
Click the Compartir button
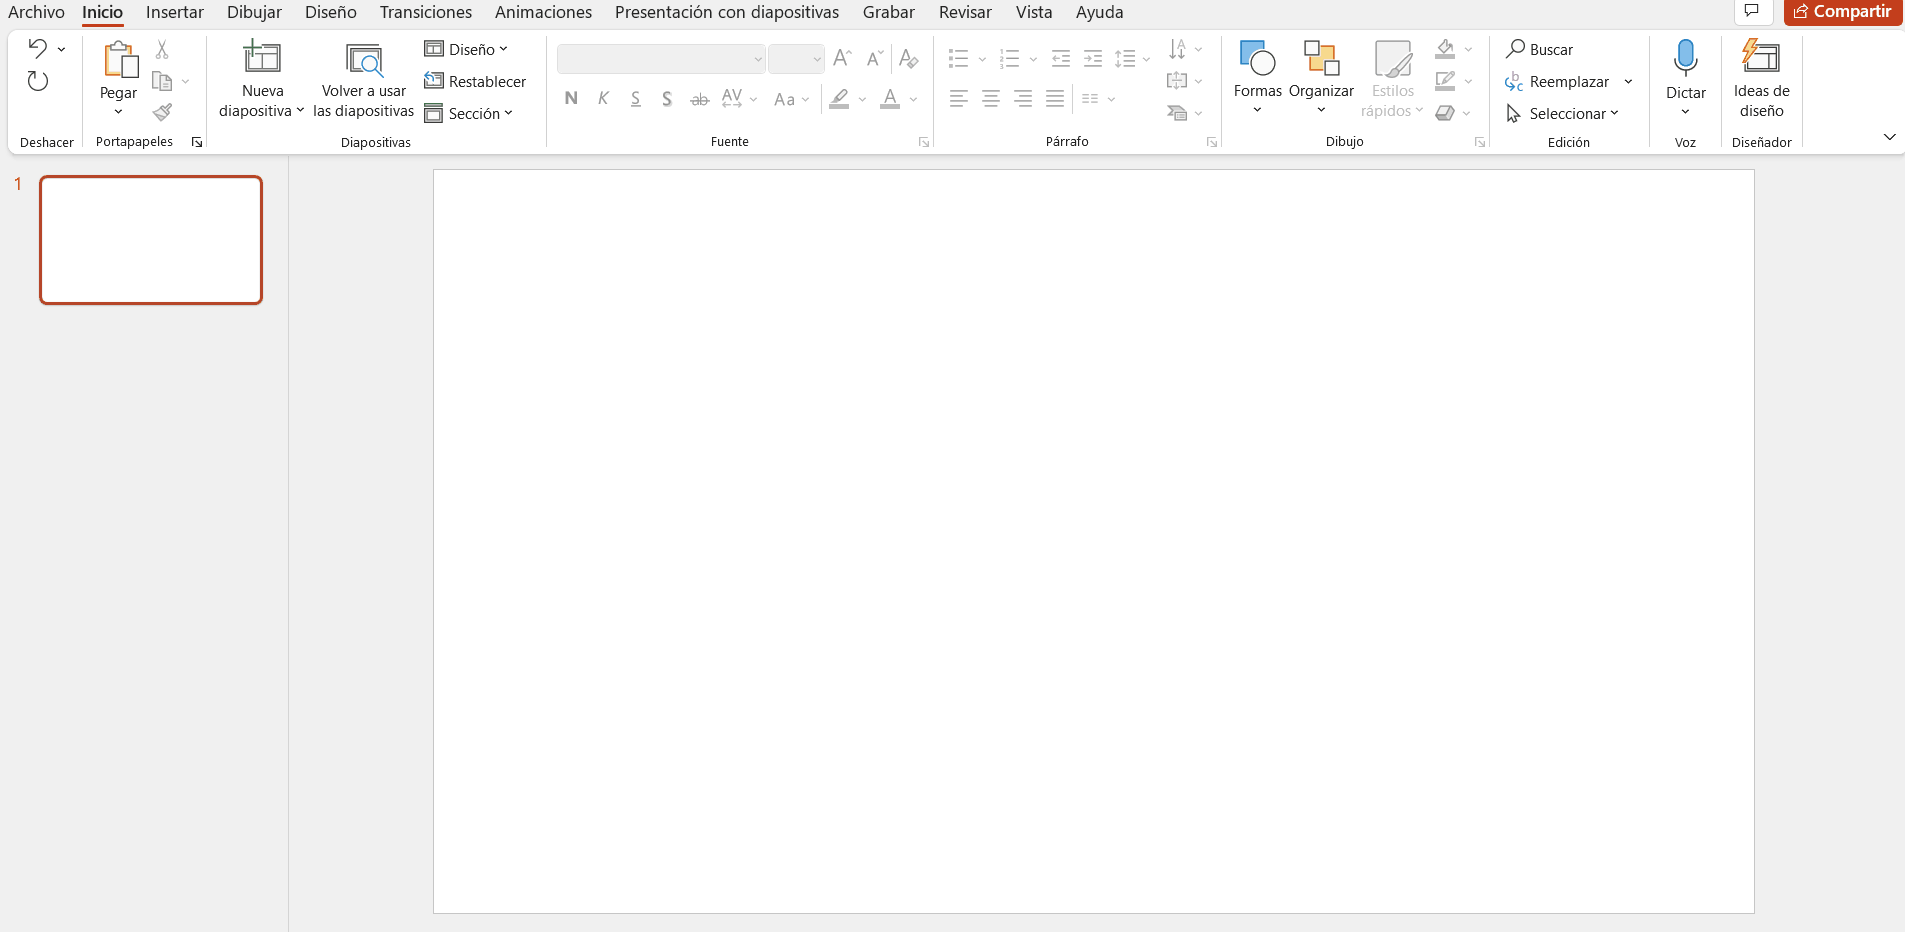click(x=1843, y=11)
